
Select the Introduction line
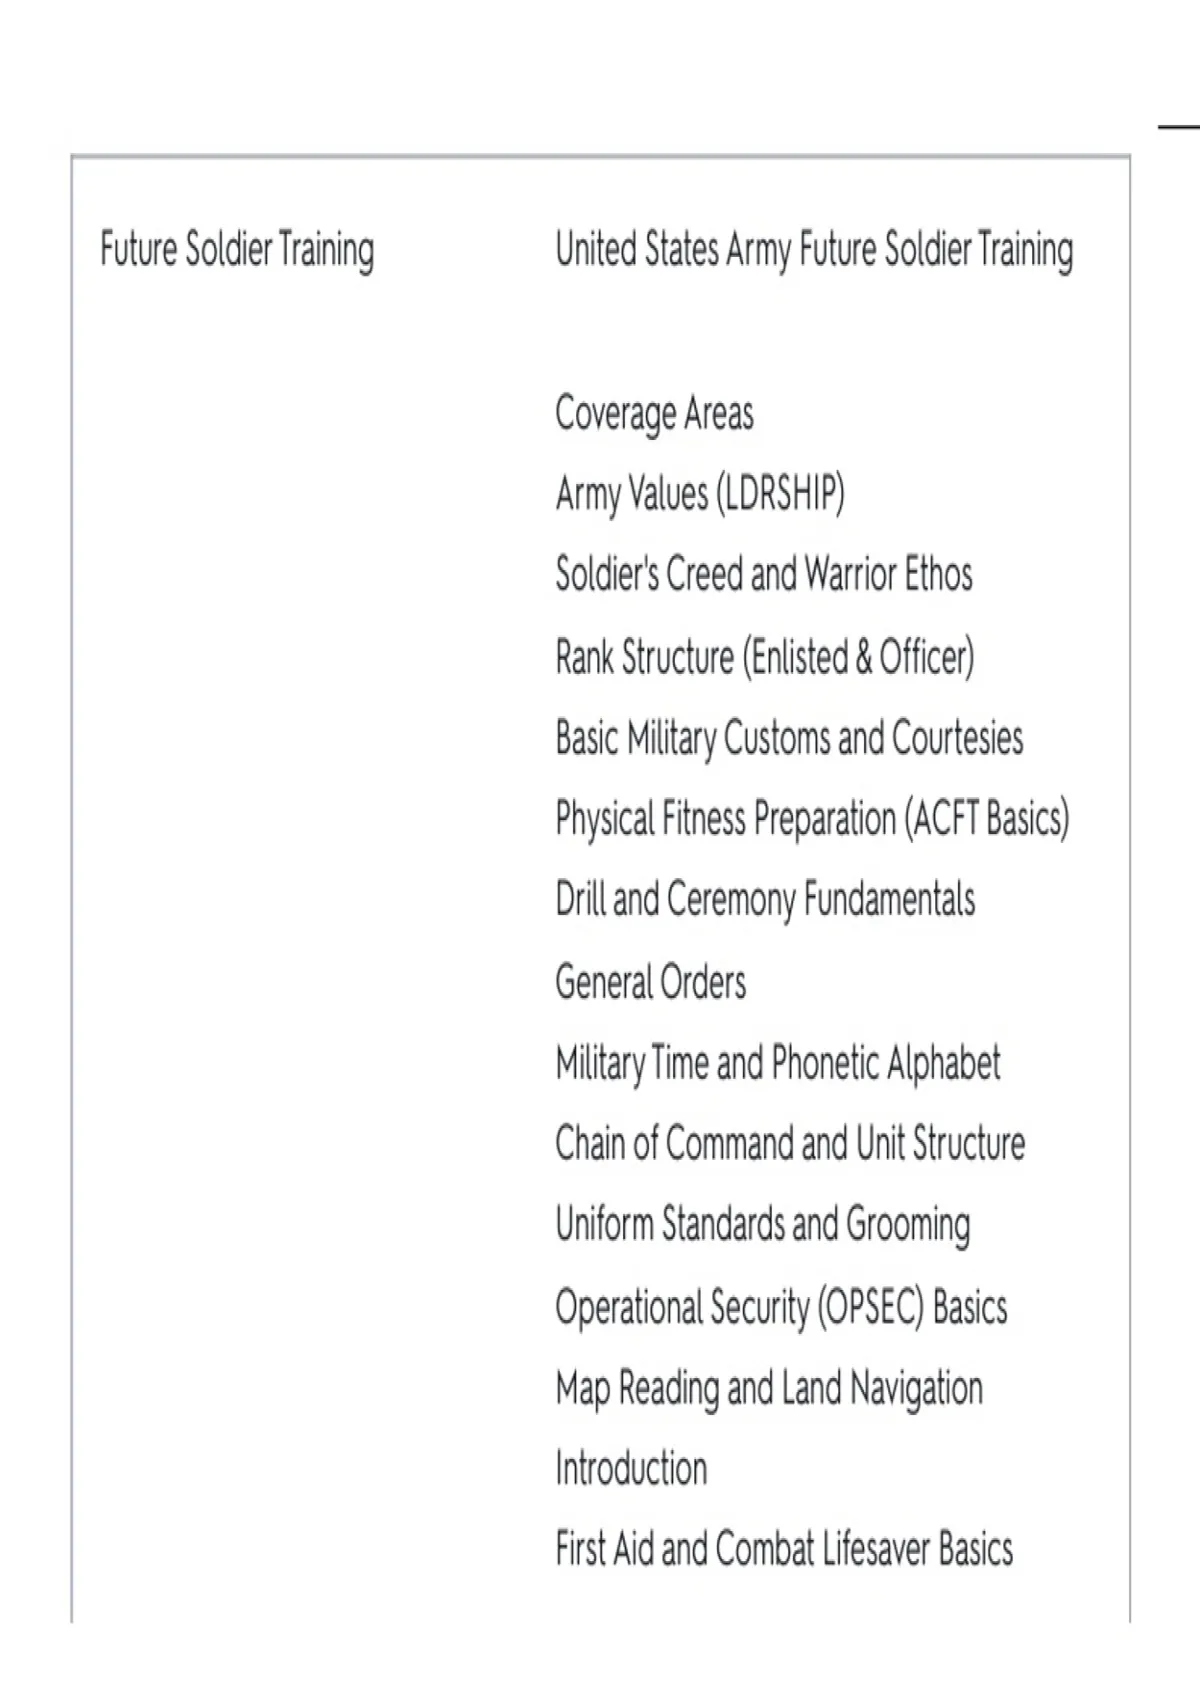[x=631, y=1469]
